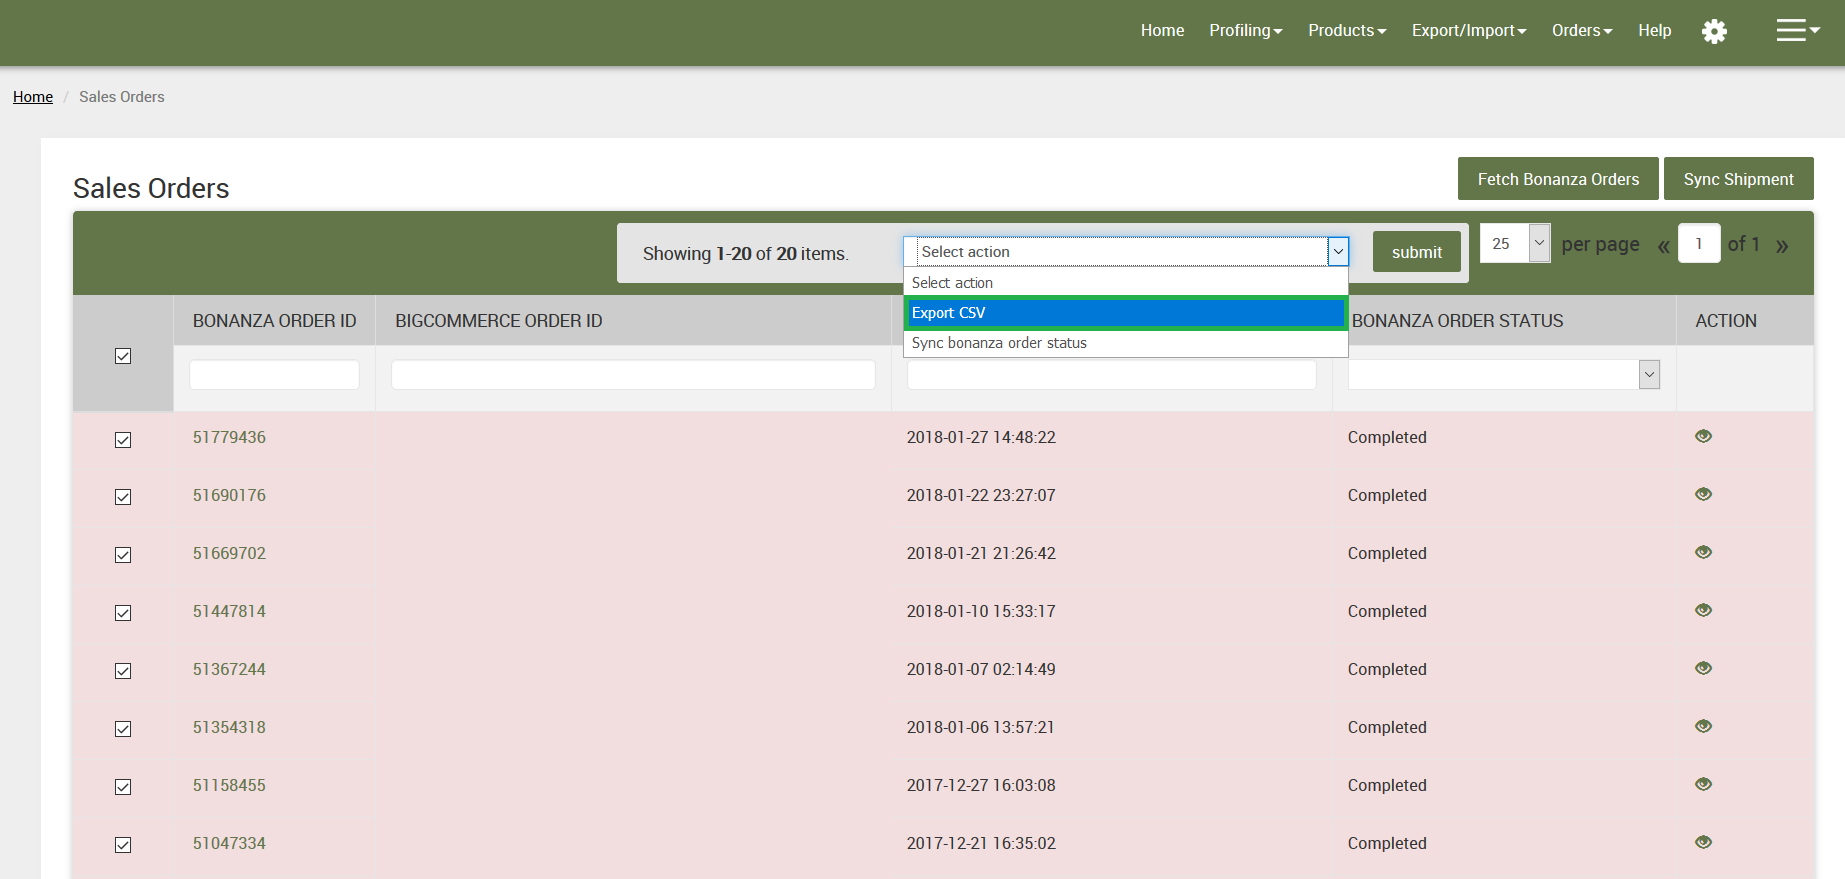The width and height of the screenshot is (1845, 879).
Task: View order 51447814 via eye icon
Action: [1704, 610]
